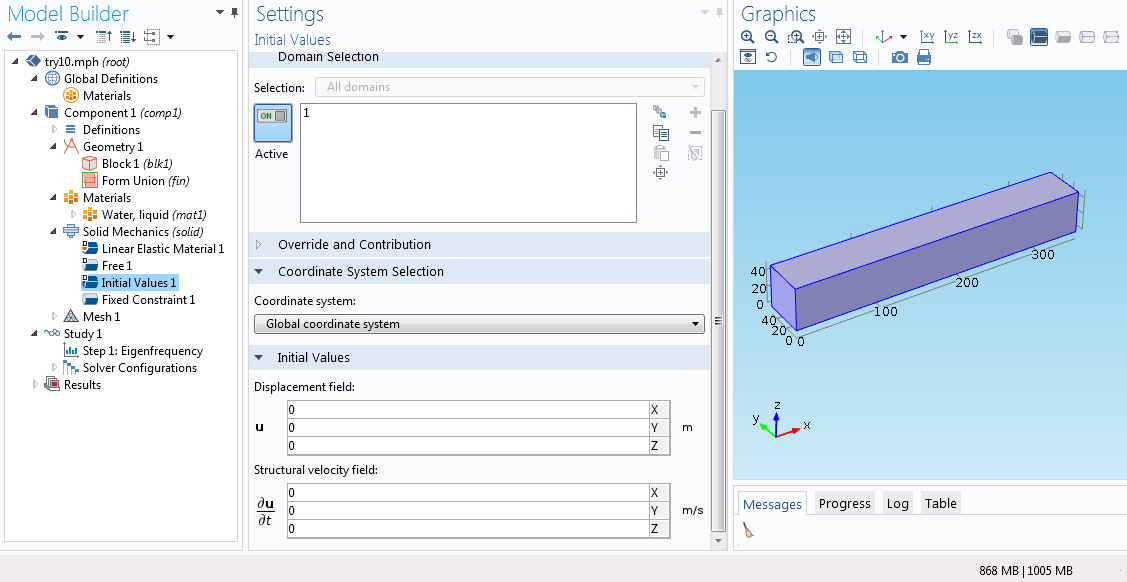Go back with the blue left arrow

coord(14,37)
